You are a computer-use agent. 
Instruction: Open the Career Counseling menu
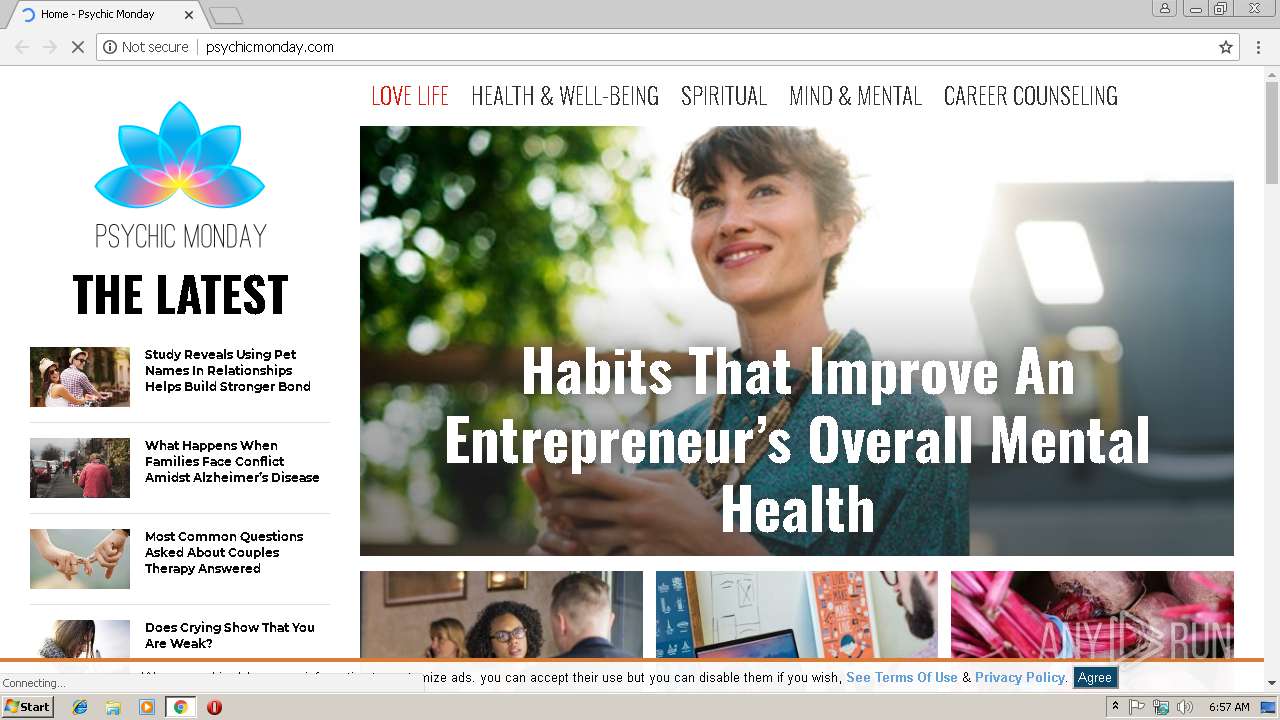coord(1030,96)
